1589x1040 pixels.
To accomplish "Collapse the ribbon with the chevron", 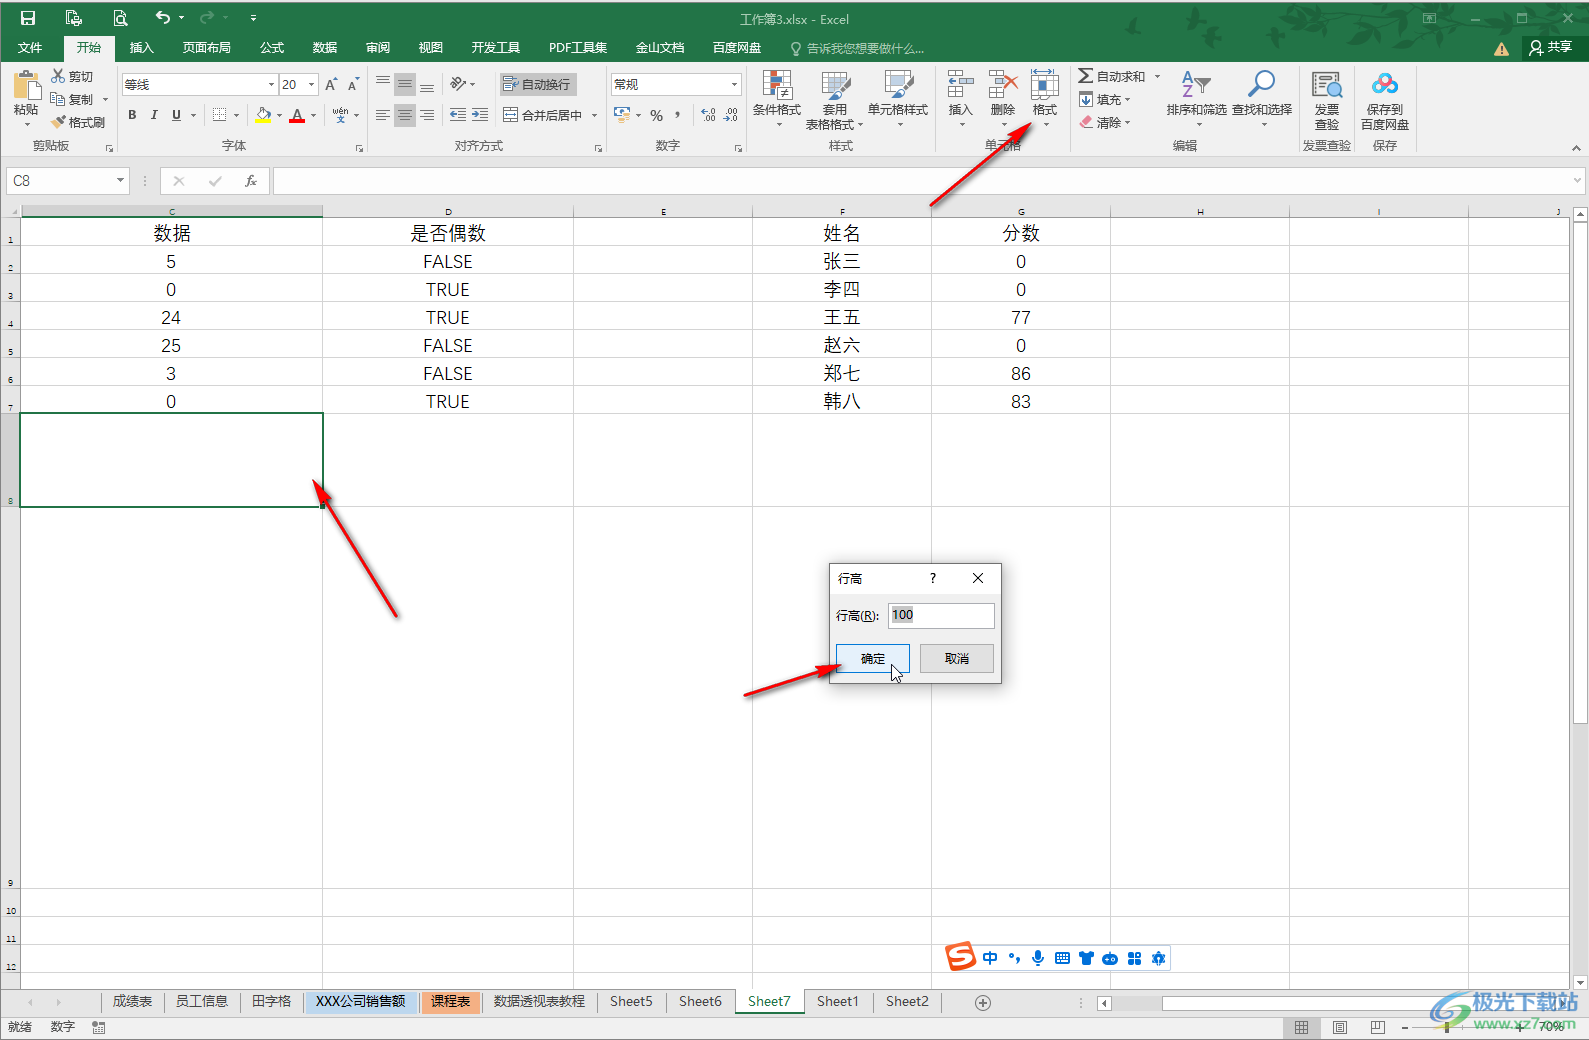I will click(1576, 148).
